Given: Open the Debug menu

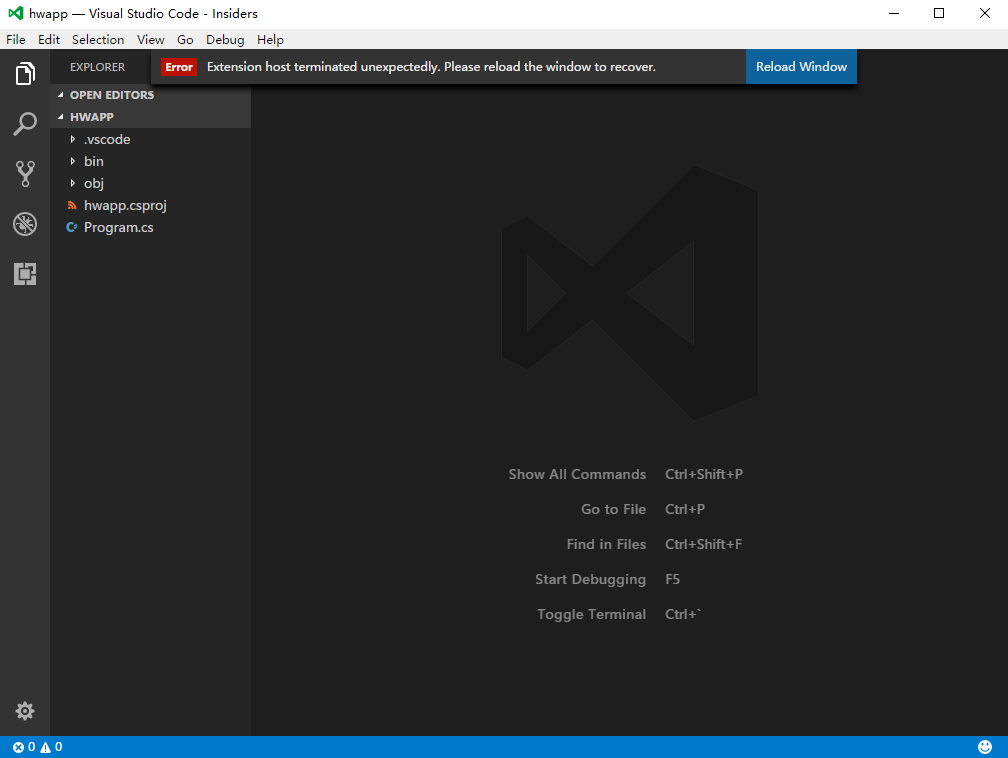Looking at the screenshot, I should [224, 39].
